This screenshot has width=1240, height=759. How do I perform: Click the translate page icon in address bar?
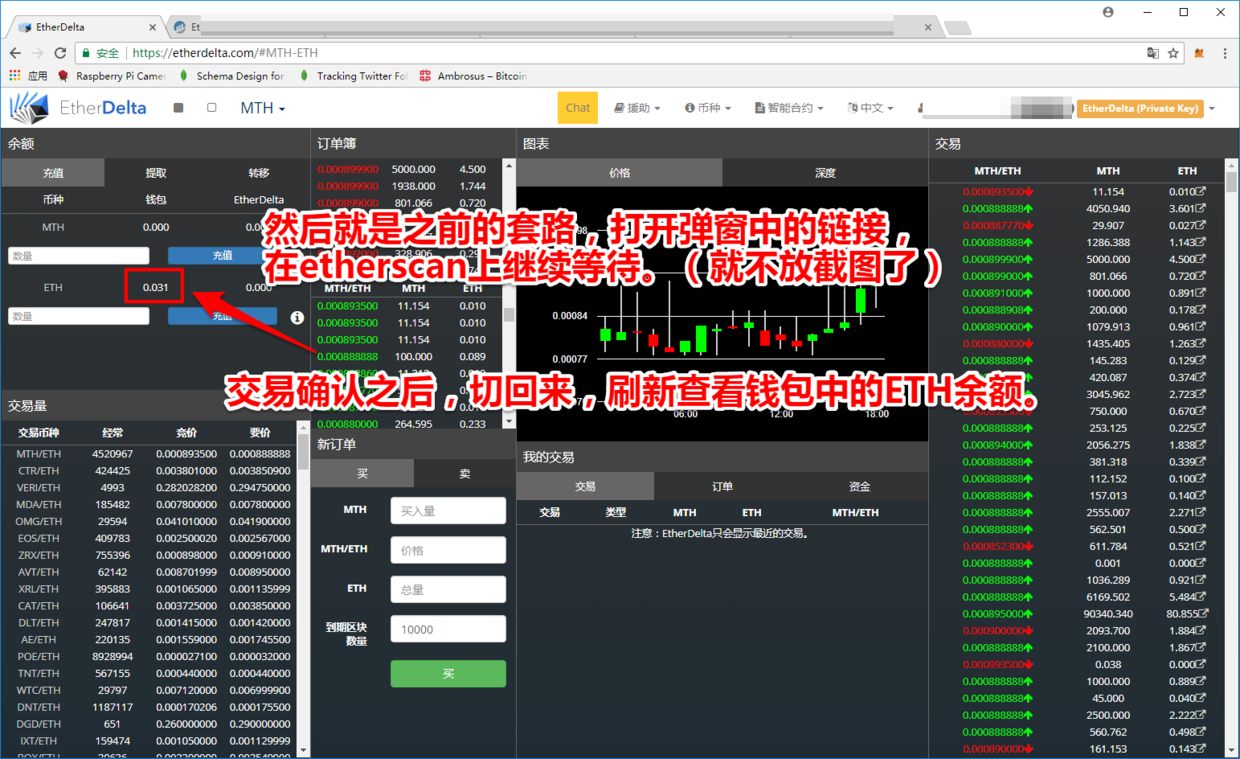pyautogui.click(x=1153, y=53)
